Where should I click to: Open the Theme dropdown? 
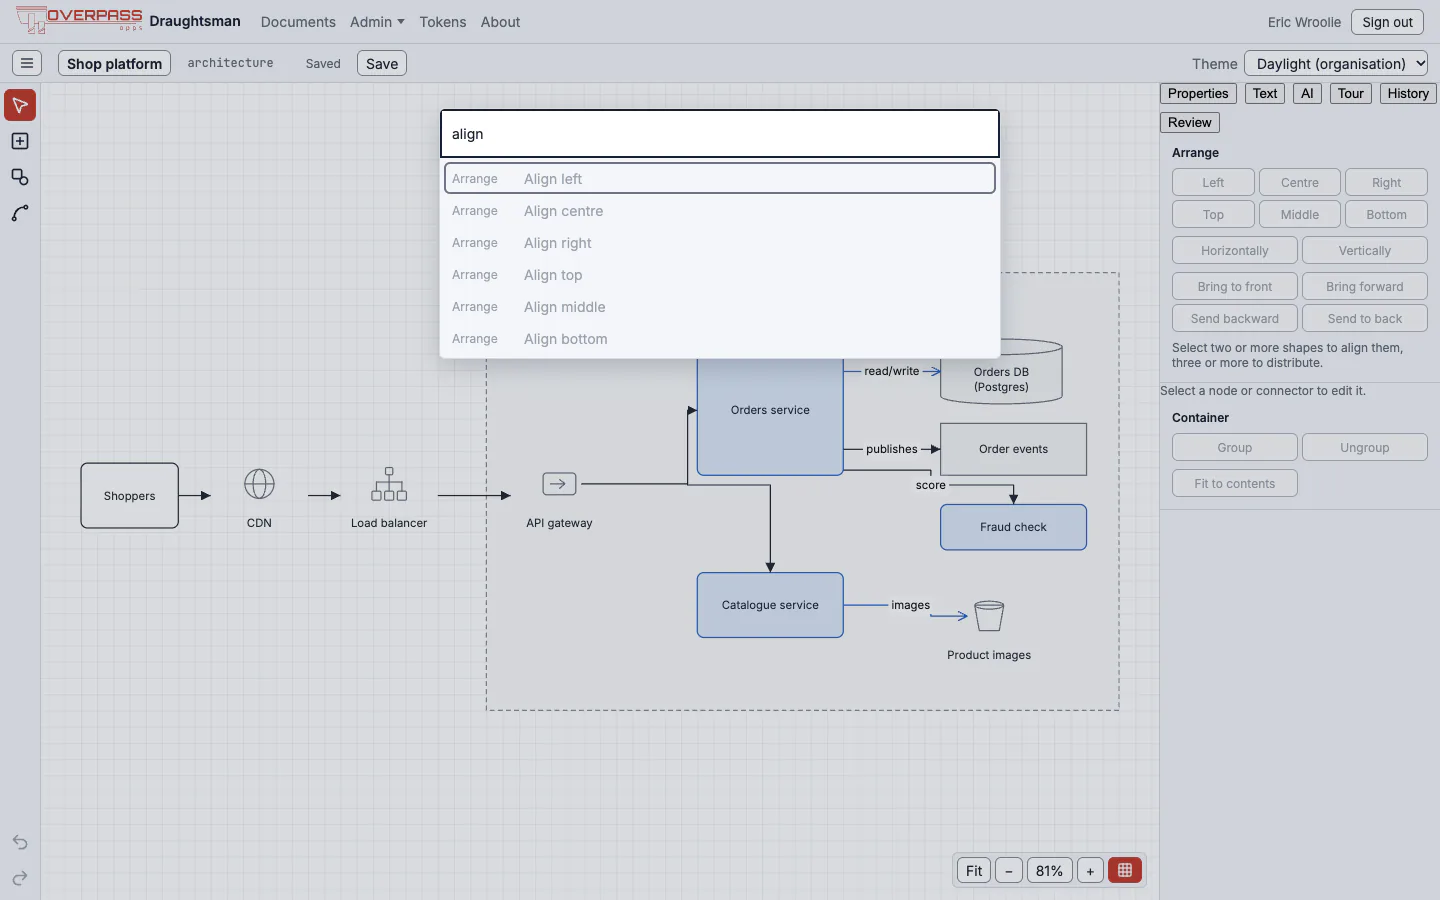(x=1336, y=63)
